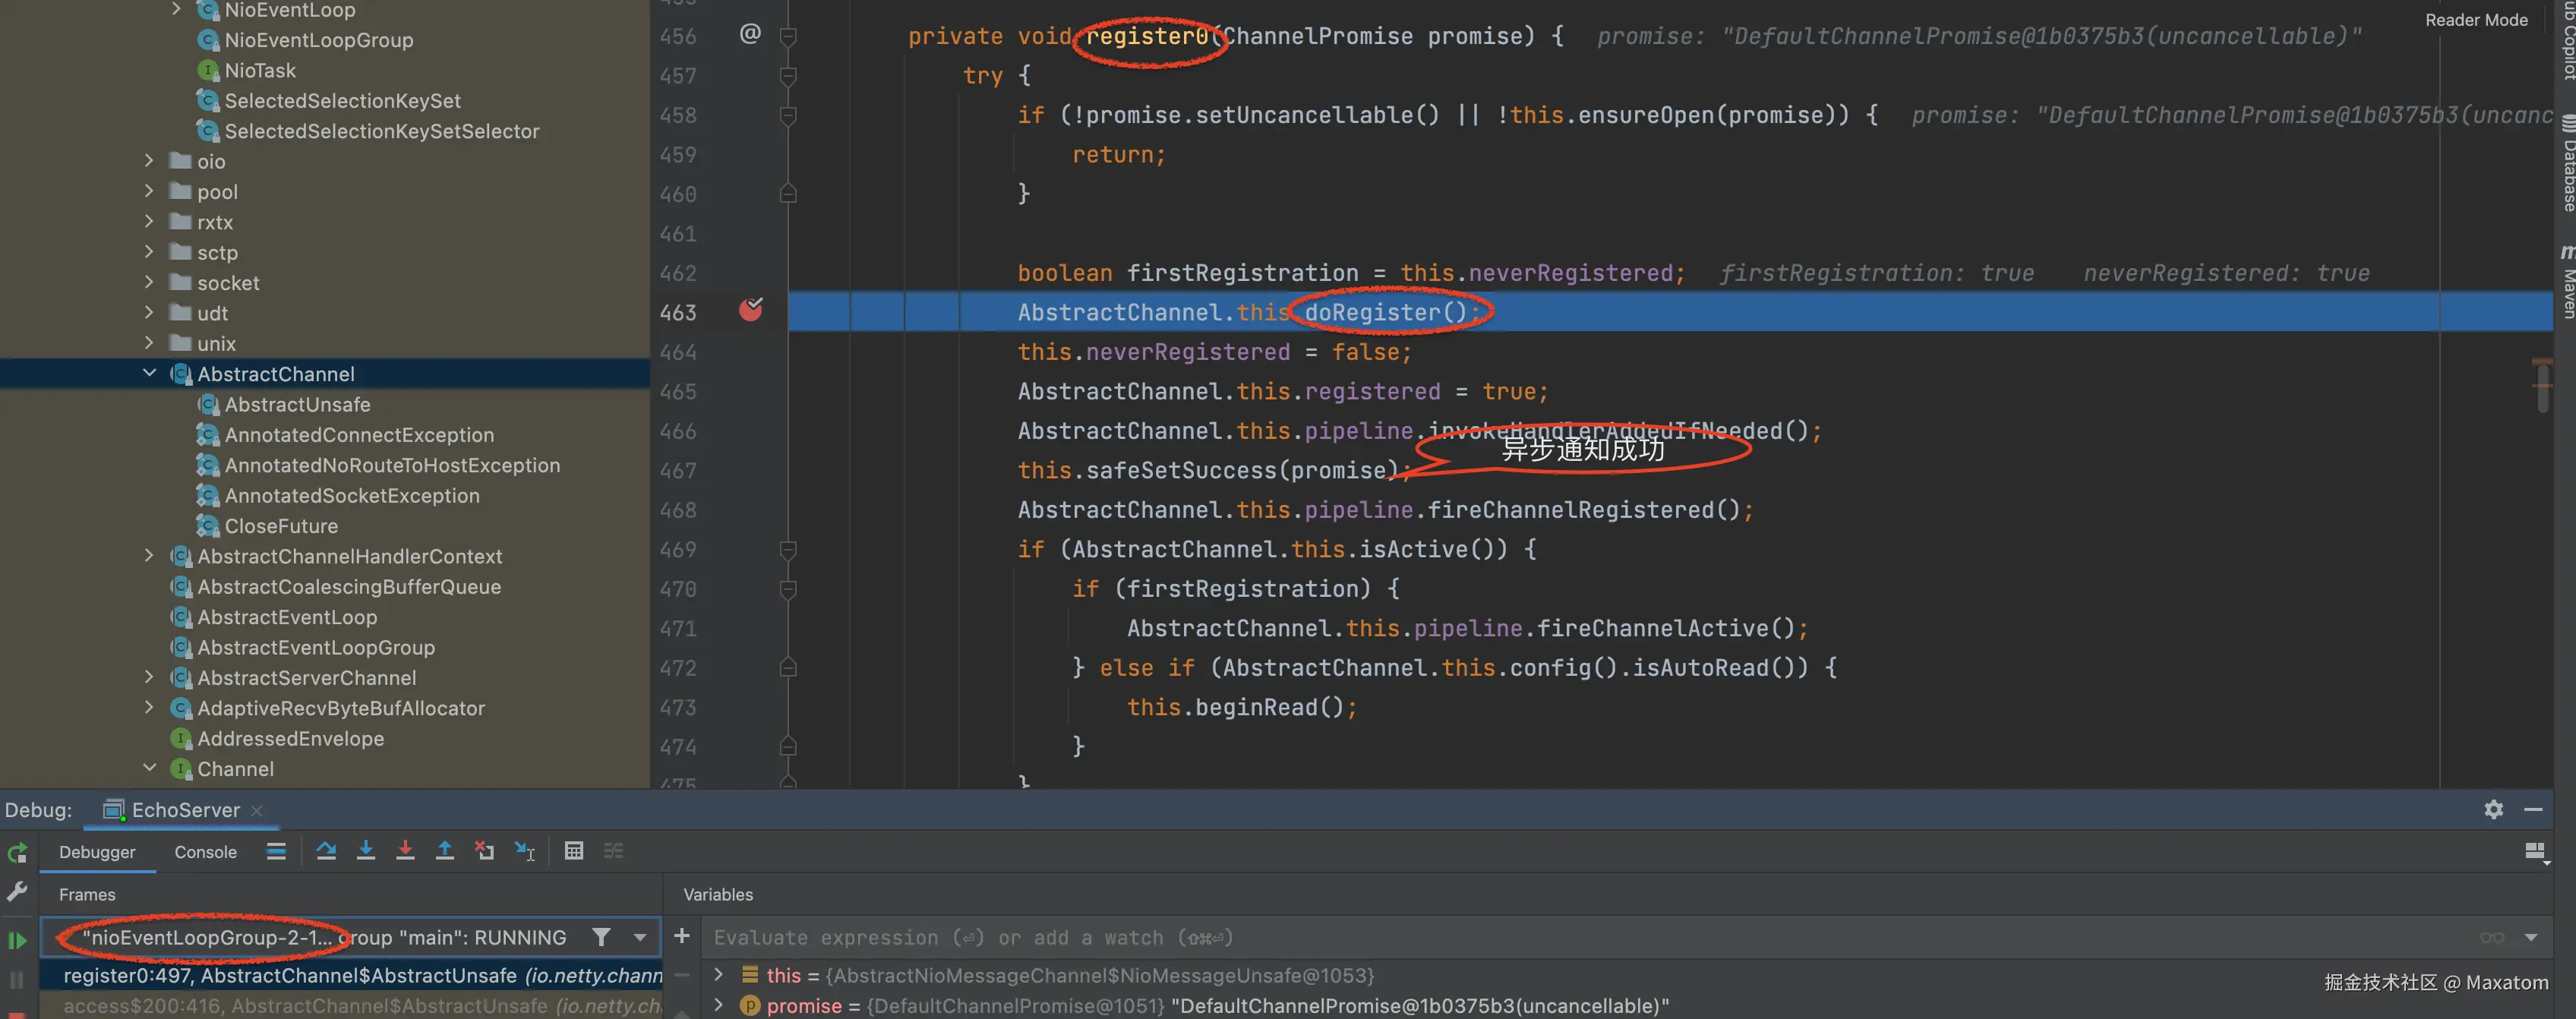
Task: Expand the socket folder
Action: point(149,282)
